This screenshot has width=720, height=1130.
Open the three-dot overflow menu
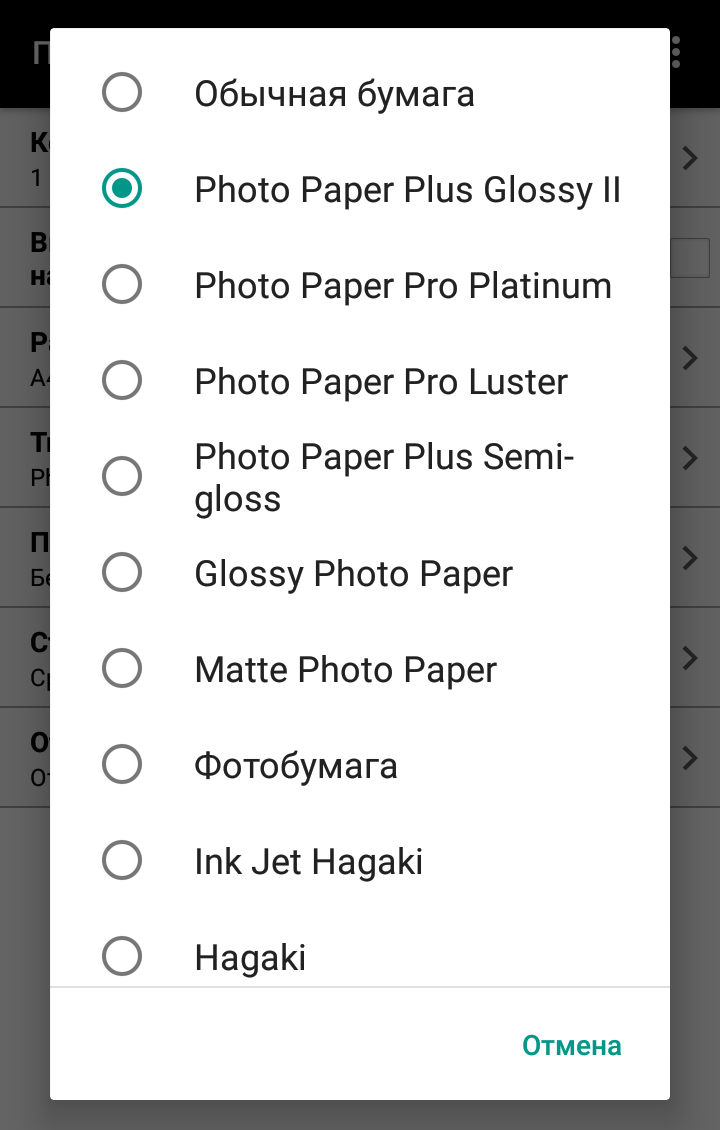pos(678,52)
